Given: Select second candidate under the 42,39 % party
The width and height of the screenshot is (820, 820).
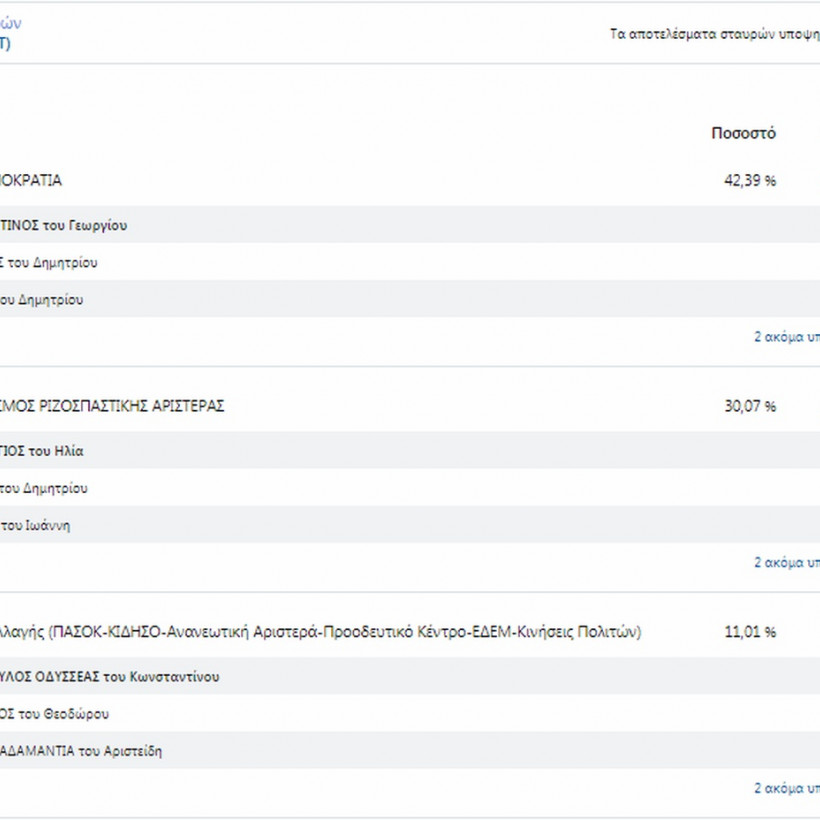Looking at the screenshot, I should click(x=50, y=263).
